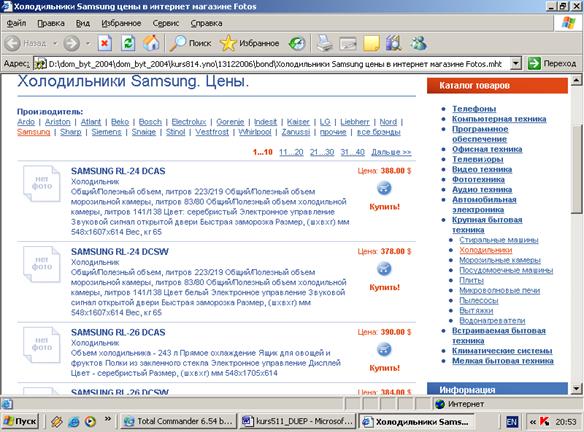Go to the Home page icon
This screenshot has height=432, width=584.
point(151,43)
